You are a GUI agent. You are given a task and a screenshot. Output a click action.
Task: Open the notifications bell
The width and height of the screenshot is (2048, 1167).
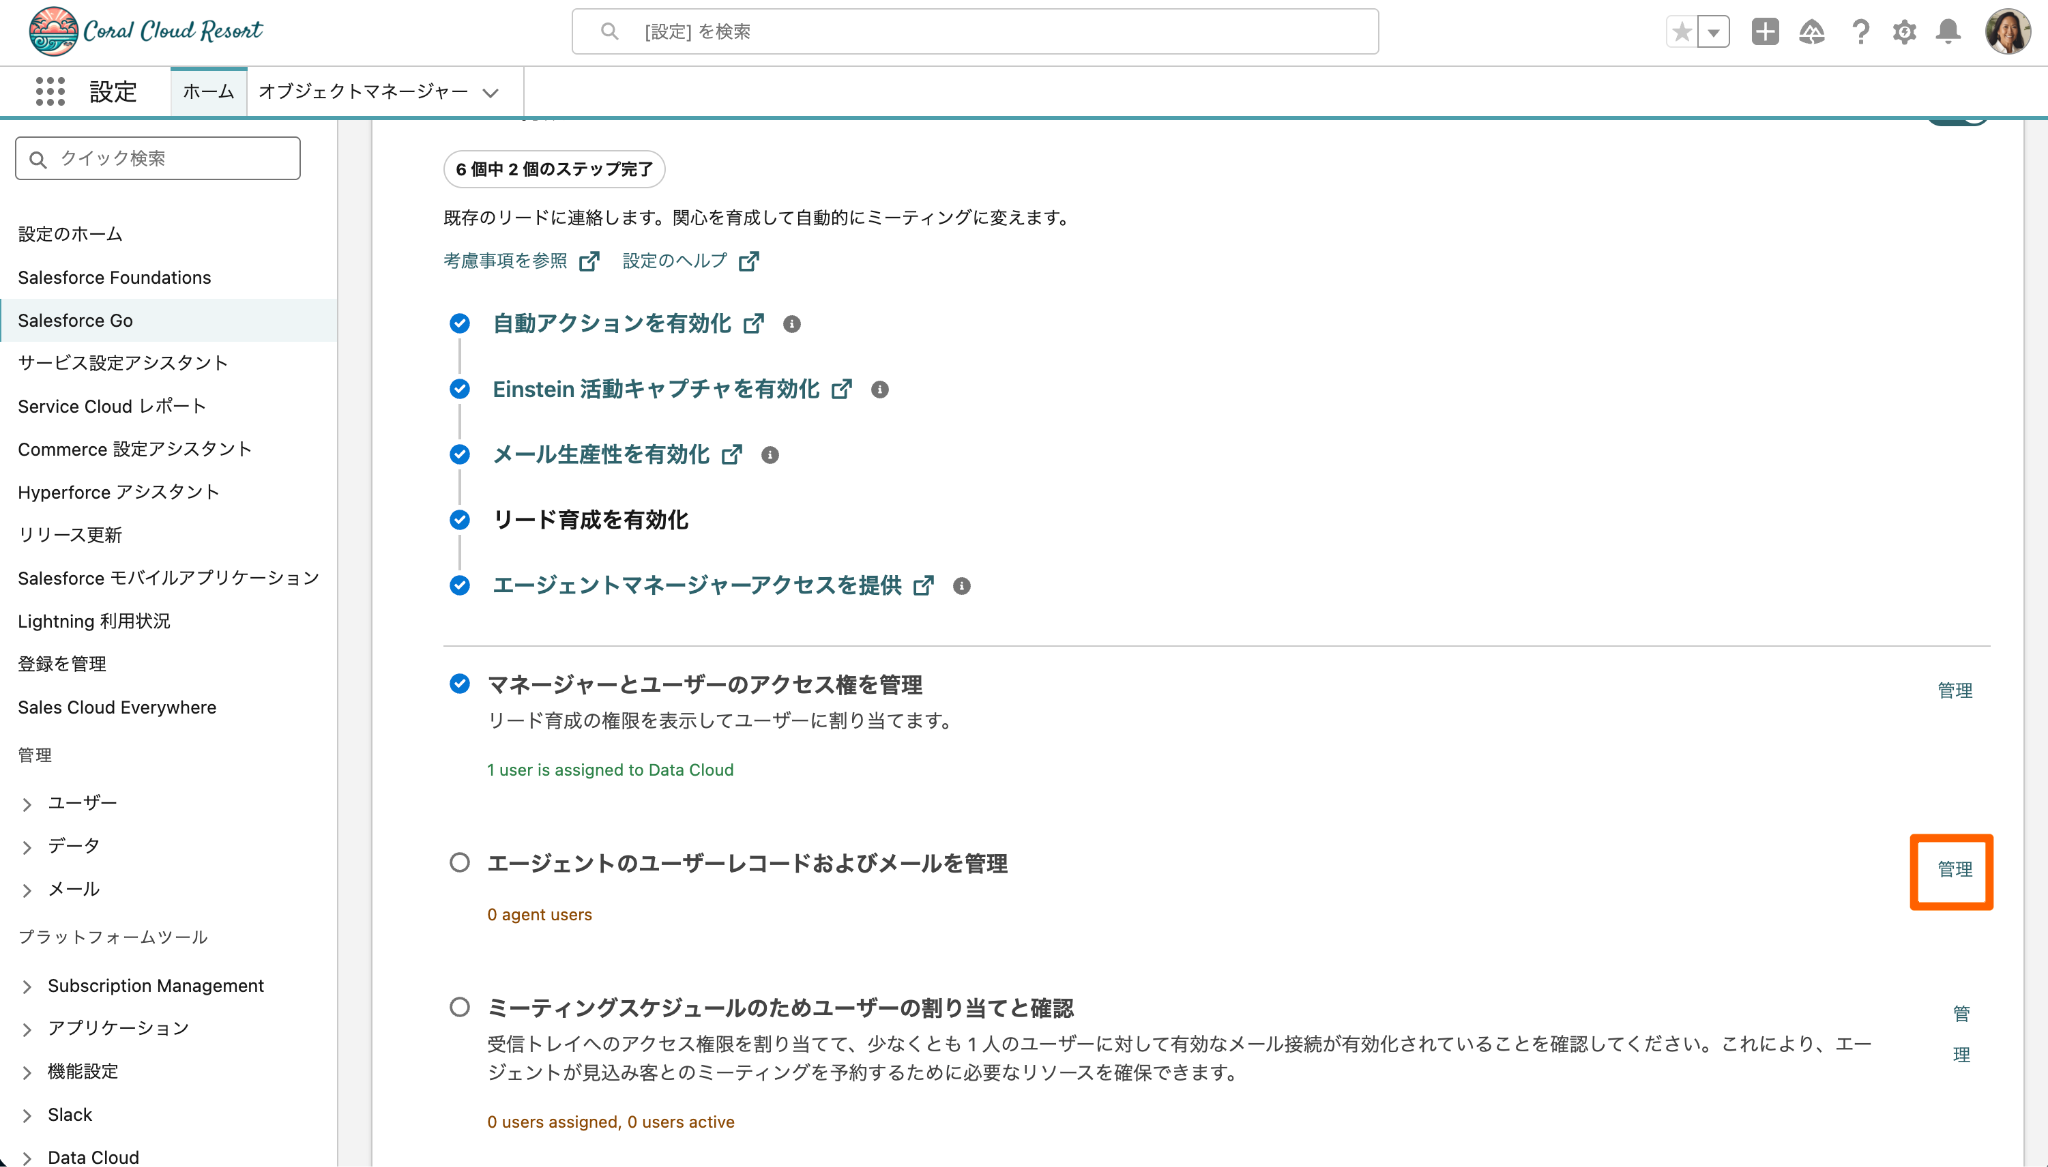click(1948, 32)
